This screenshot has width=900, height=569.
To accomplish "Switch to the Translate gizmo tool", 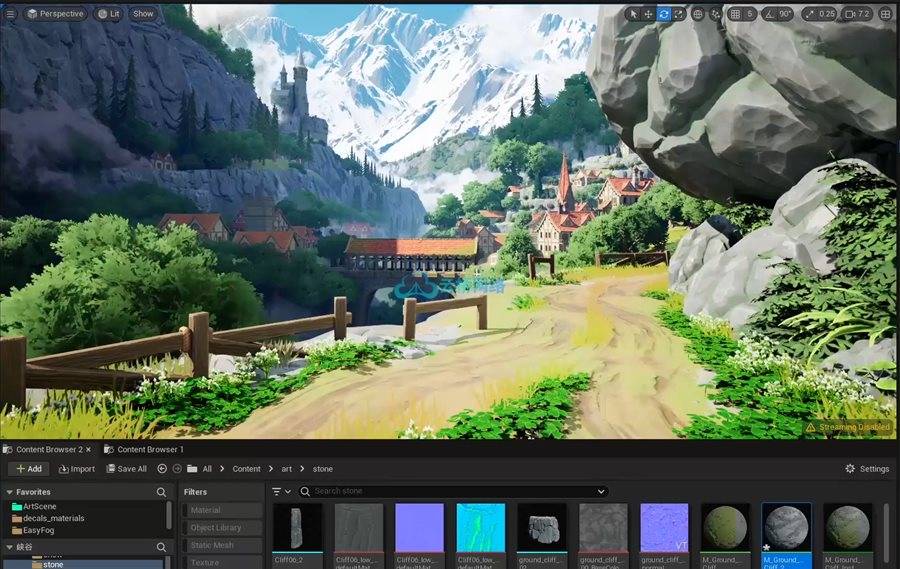I will [648, 14].
